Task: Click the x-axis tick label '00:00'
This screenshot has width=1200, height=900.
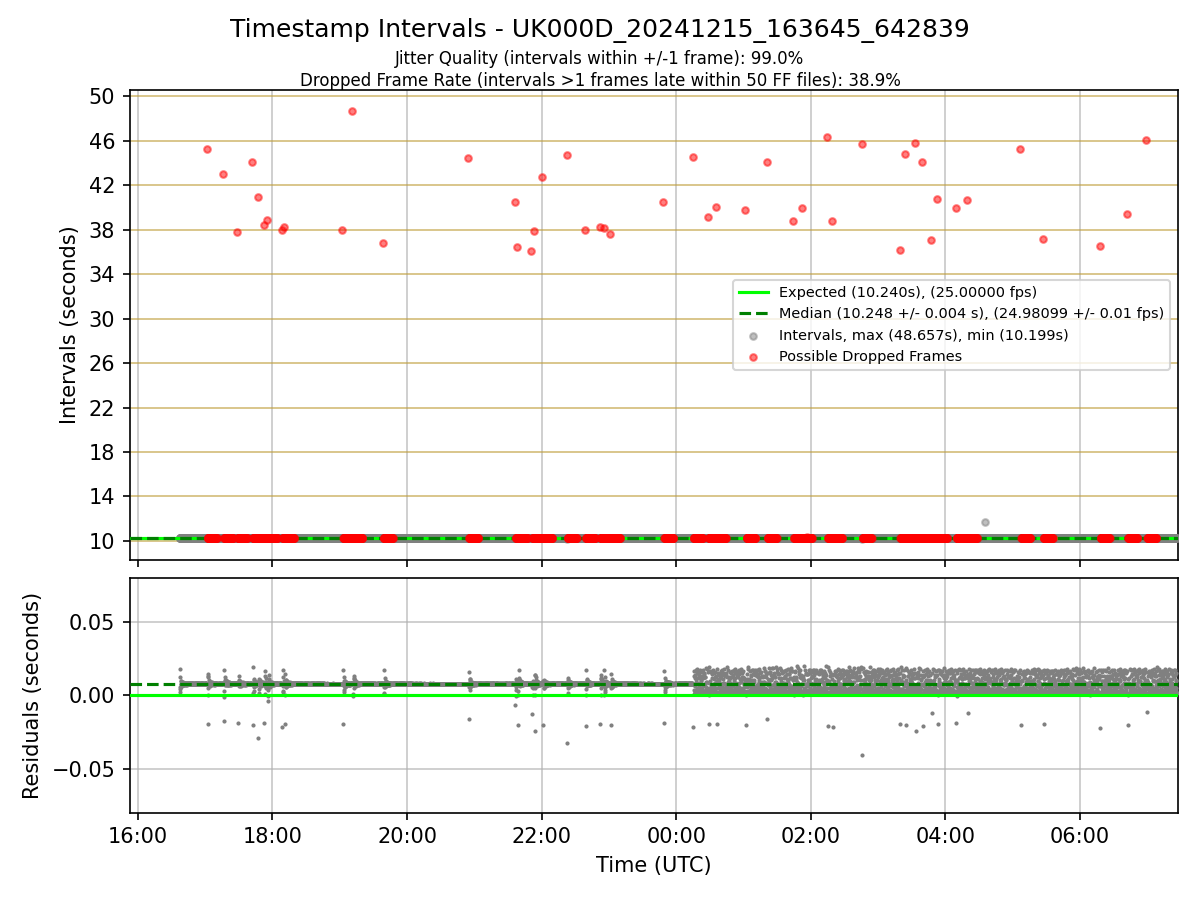Action: pos(676,834)
